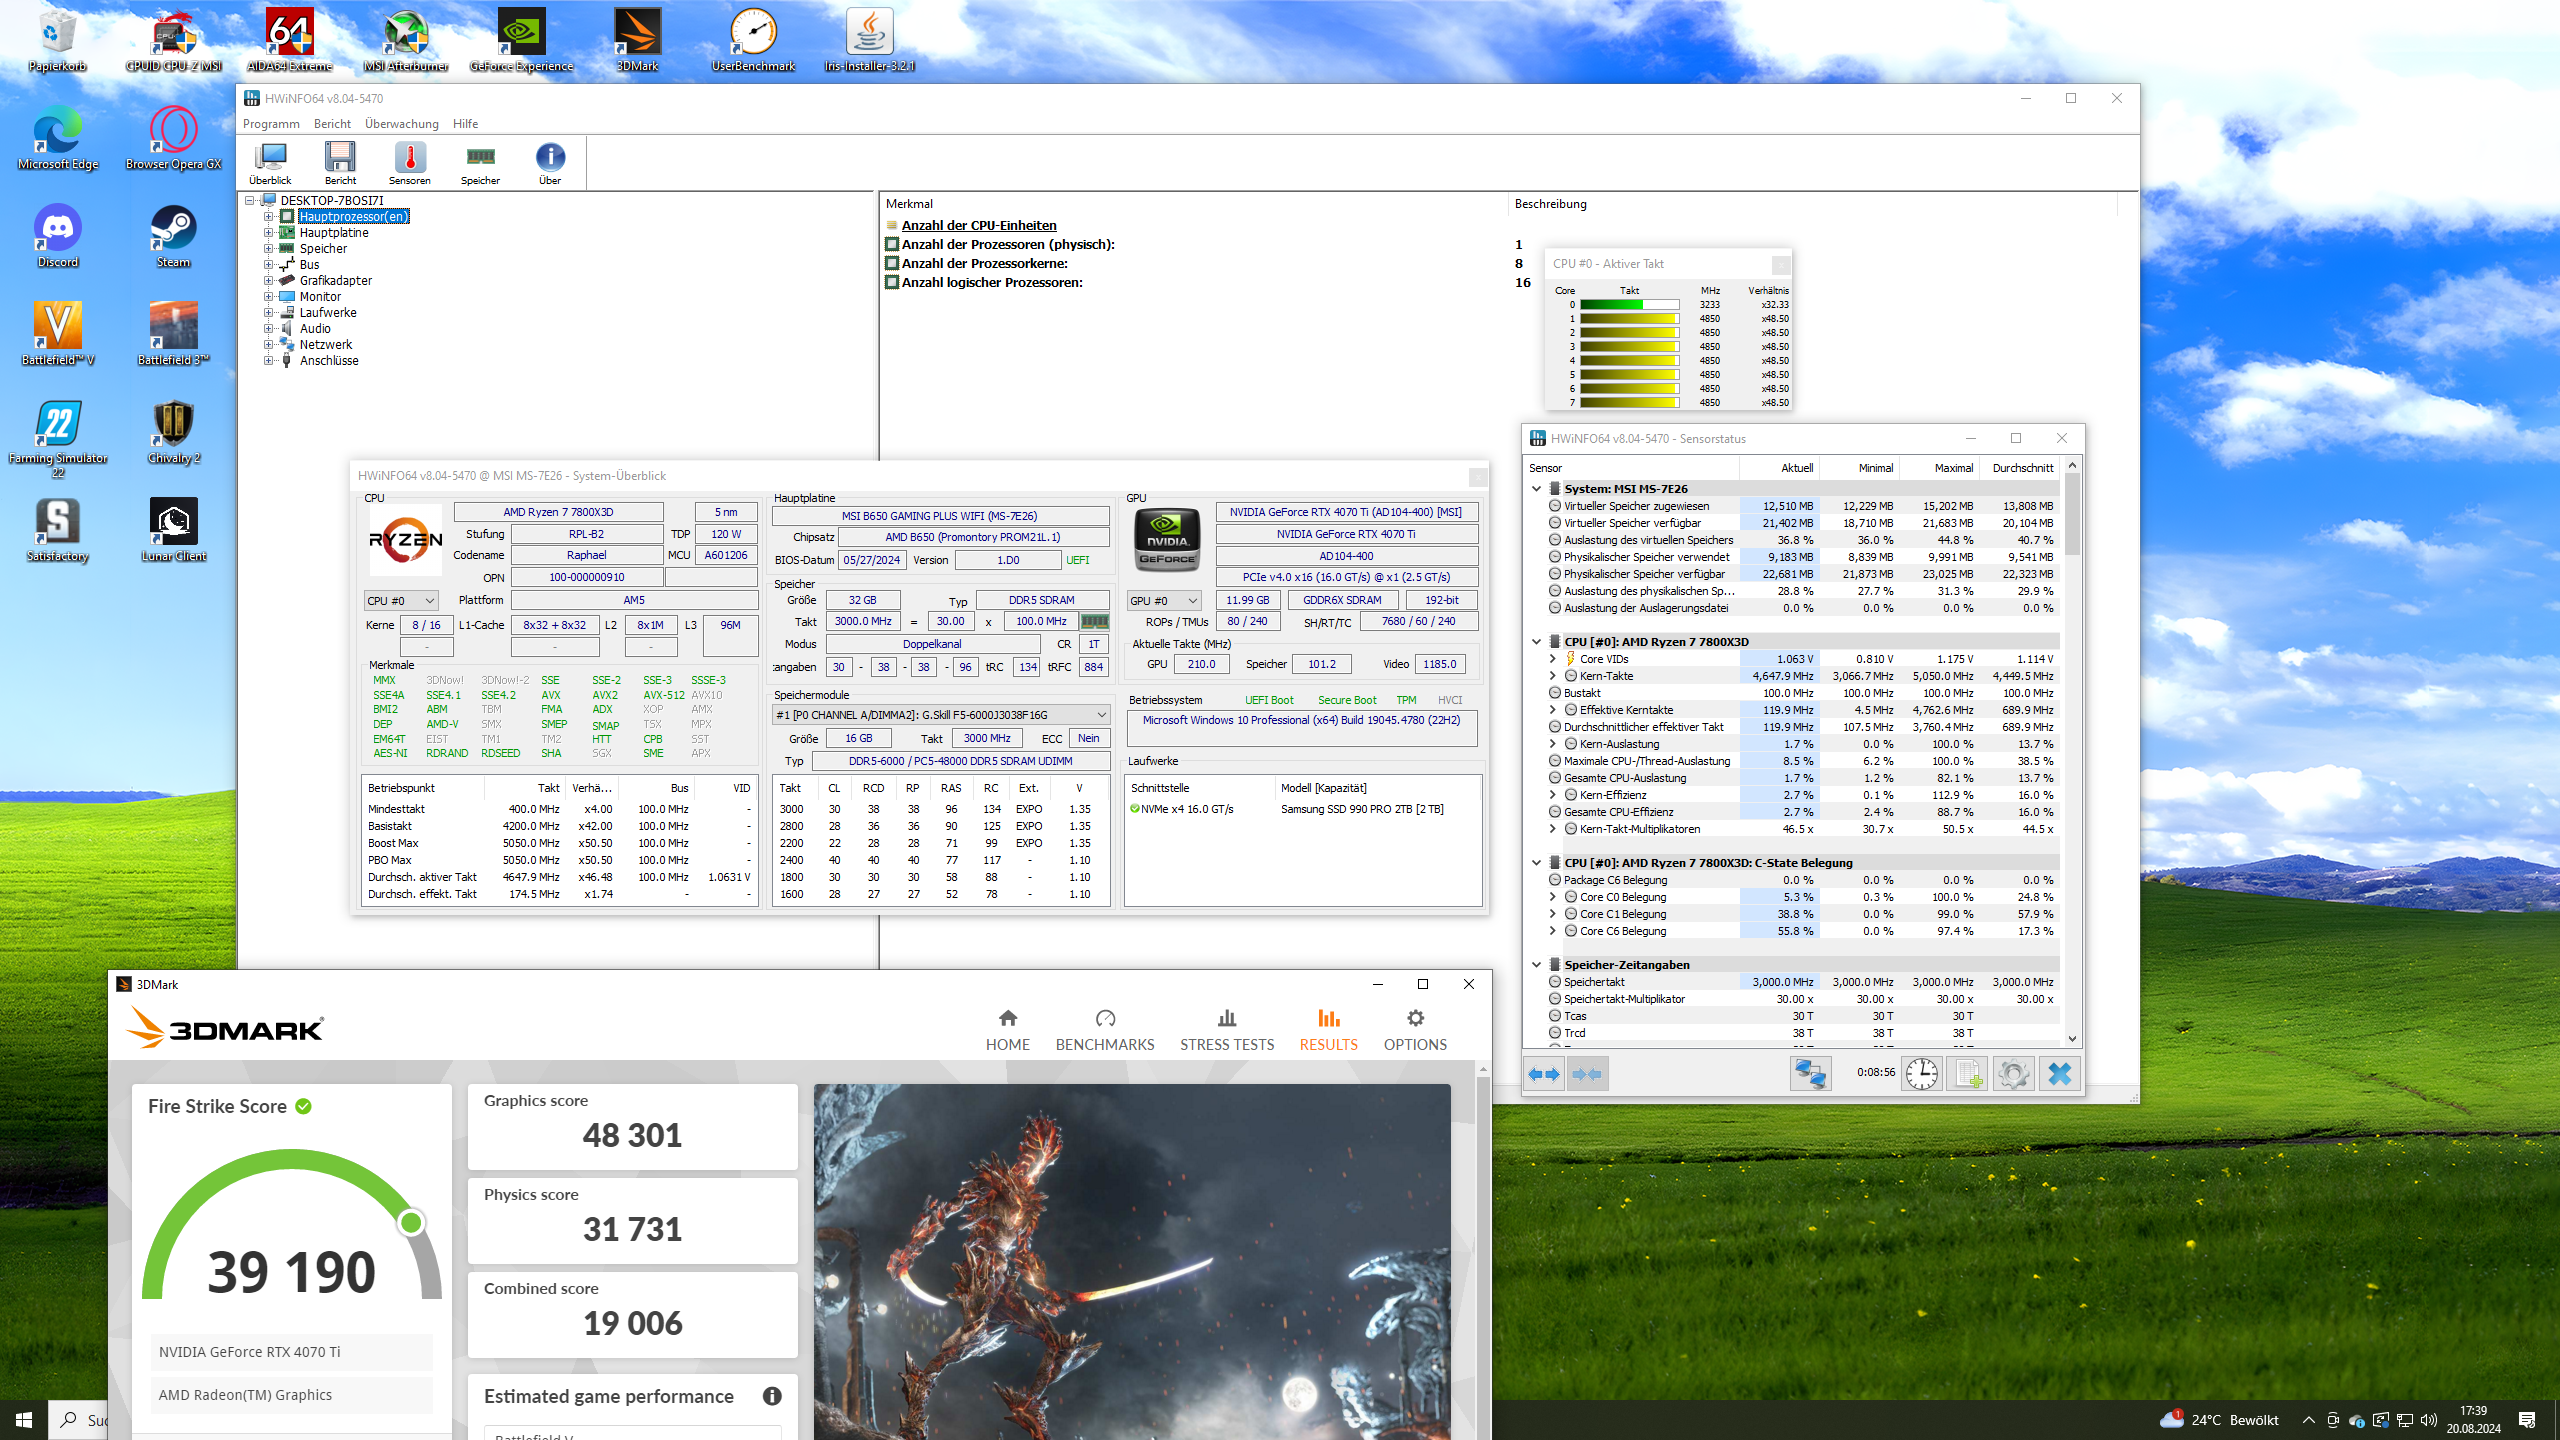The width and height of the screenshot is (2560, 1440).
Task: Collapse the Speicher-Zeitangaben sensor group
Action: click(x=1536, y=965)
